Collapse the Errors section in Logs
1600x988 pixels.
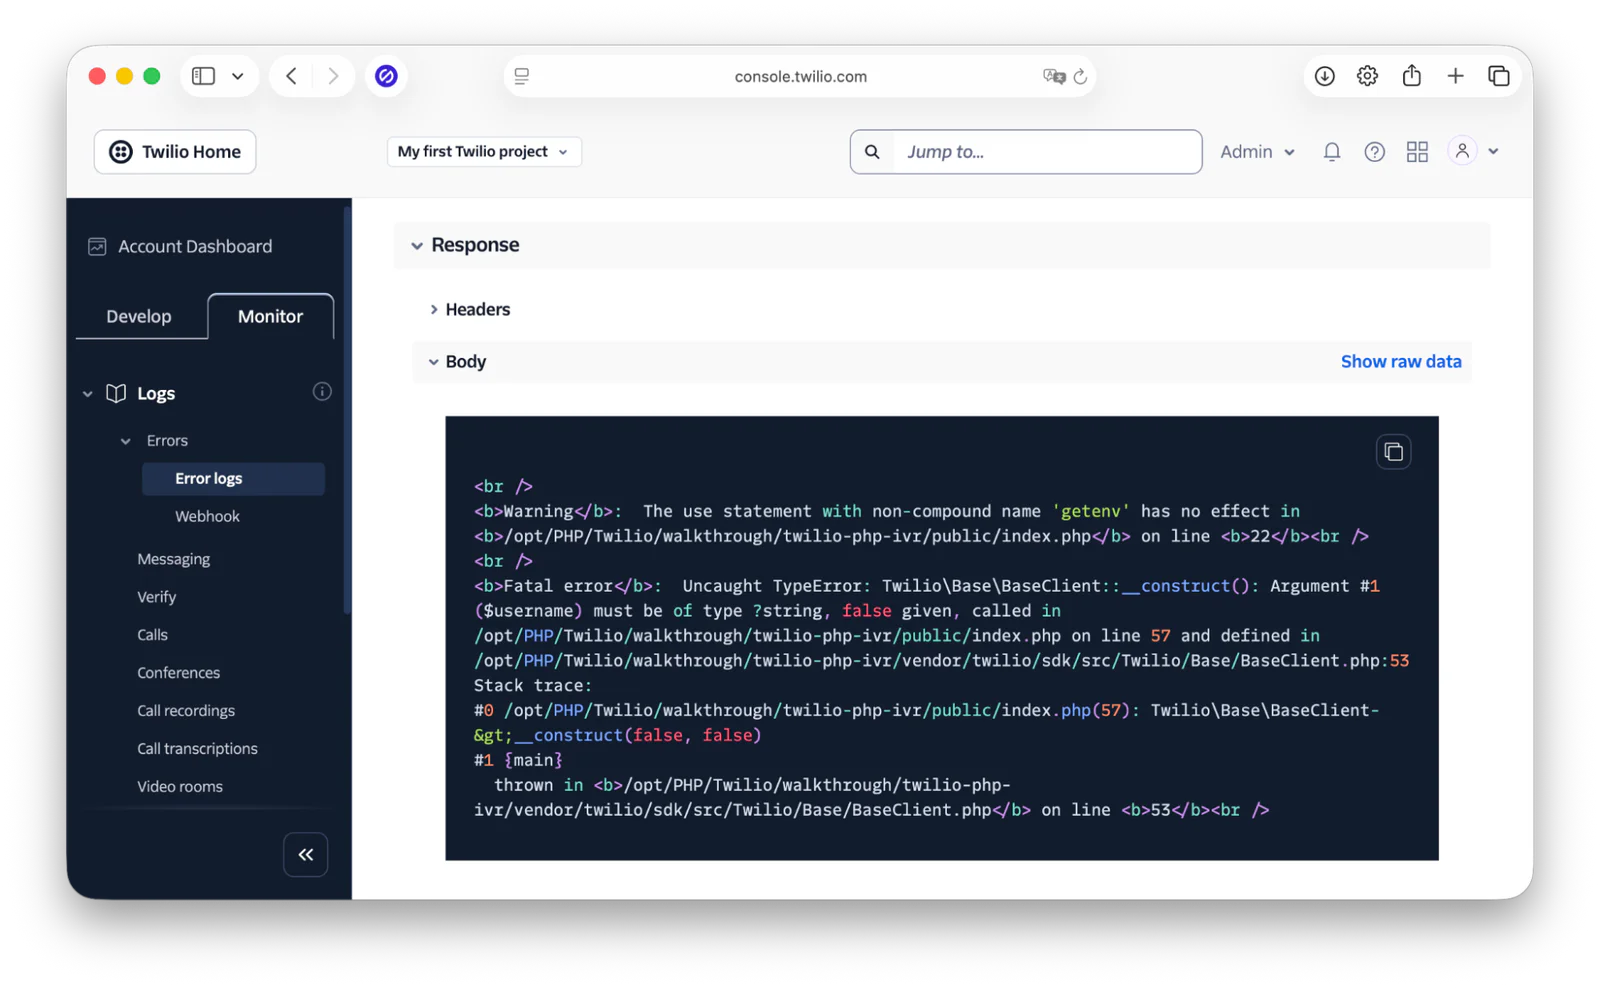pyautogui.click(x=124, y=440)
